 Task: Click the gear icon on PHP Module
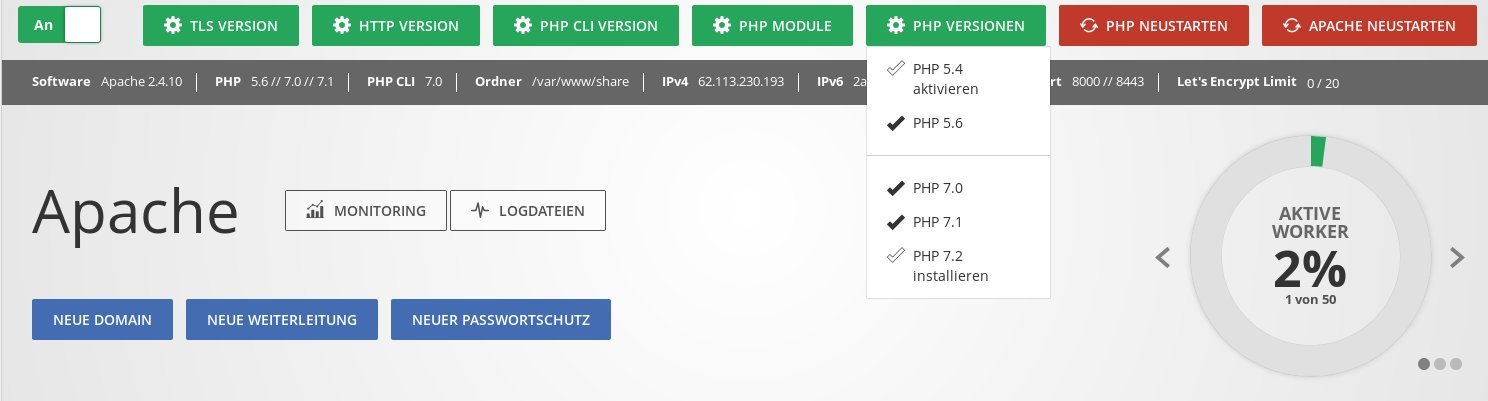[x=722, y=26]
